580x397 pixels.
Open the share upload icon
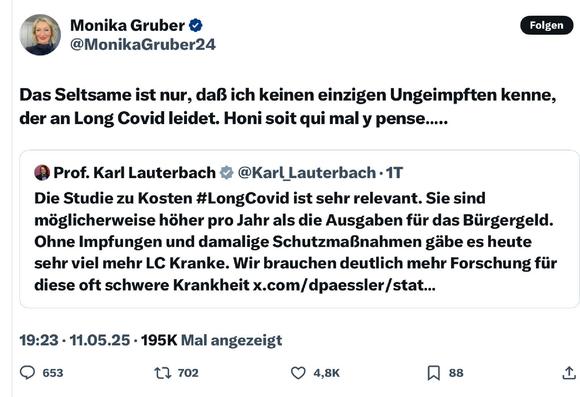click(569, 373)
